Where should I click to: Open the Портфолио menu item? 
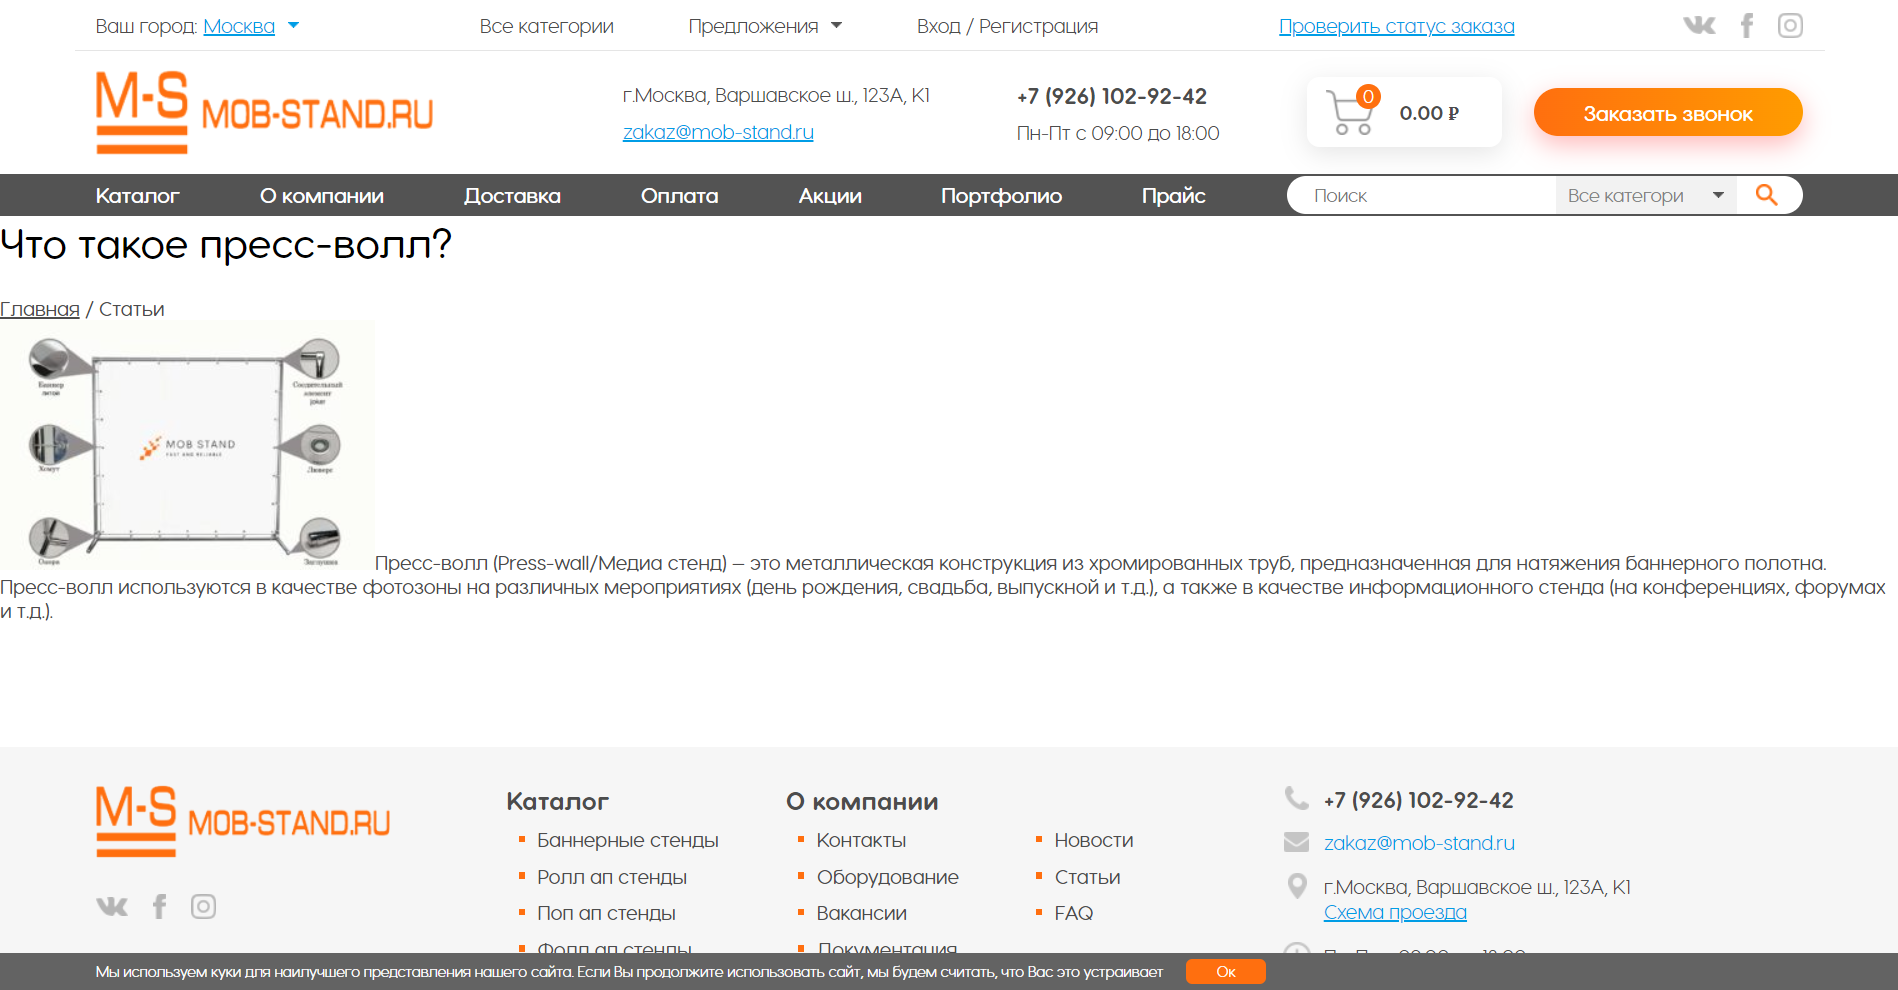pyautogui.click(x=1001, y=196)
